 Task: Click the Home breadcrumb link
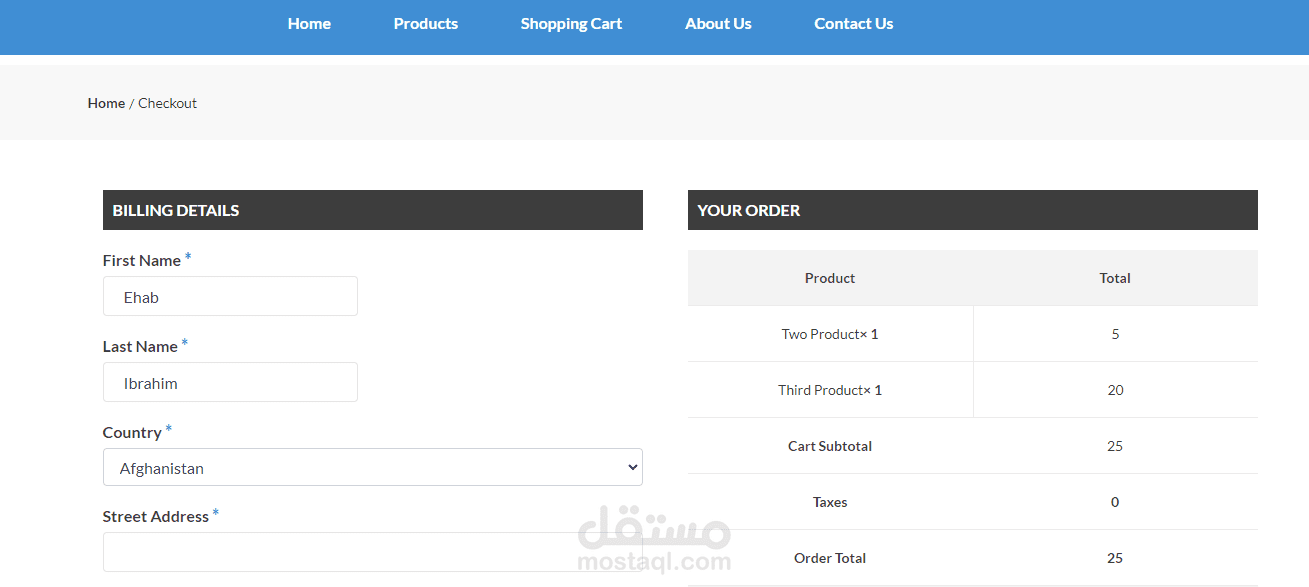coord(106,103)
